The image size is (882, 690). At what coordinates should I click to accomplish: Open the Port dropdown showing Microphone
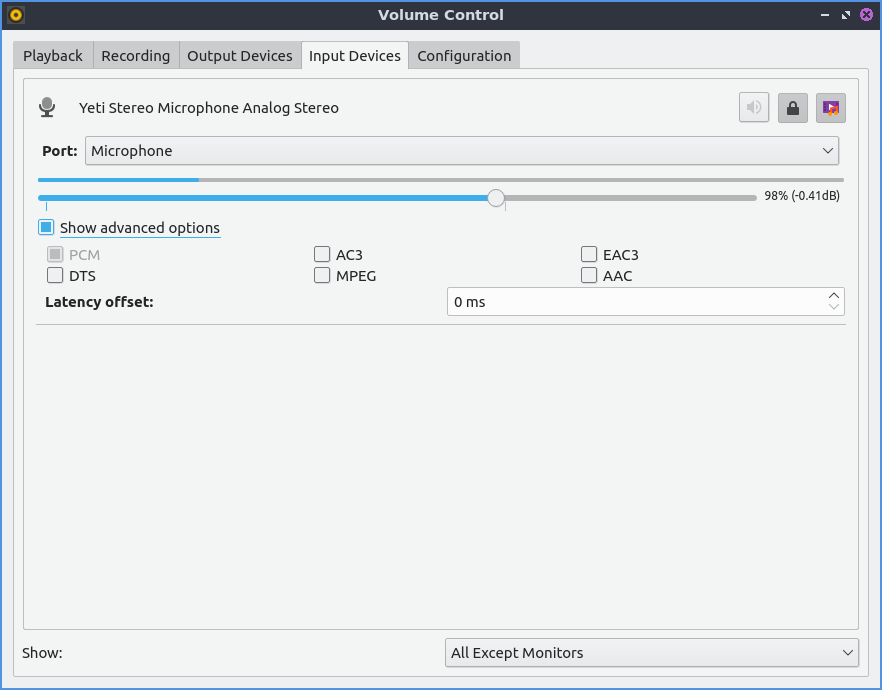coord(461,151)
